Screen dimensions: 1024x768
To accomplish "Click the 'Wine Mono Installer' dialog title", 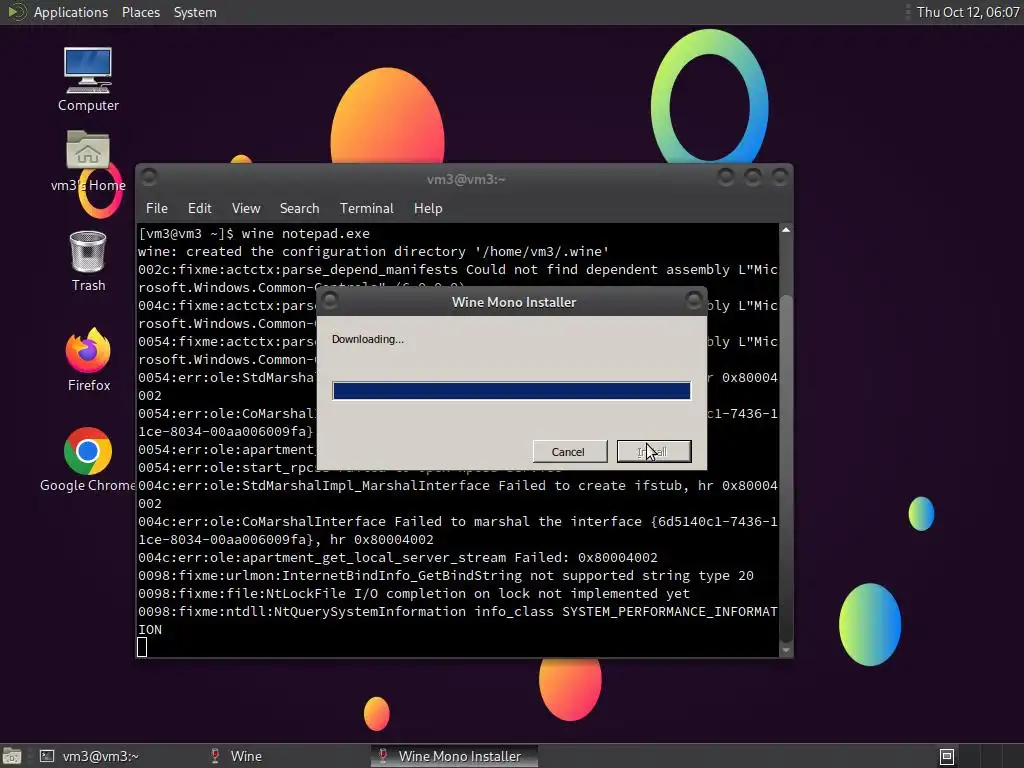I will pos(514,302).
